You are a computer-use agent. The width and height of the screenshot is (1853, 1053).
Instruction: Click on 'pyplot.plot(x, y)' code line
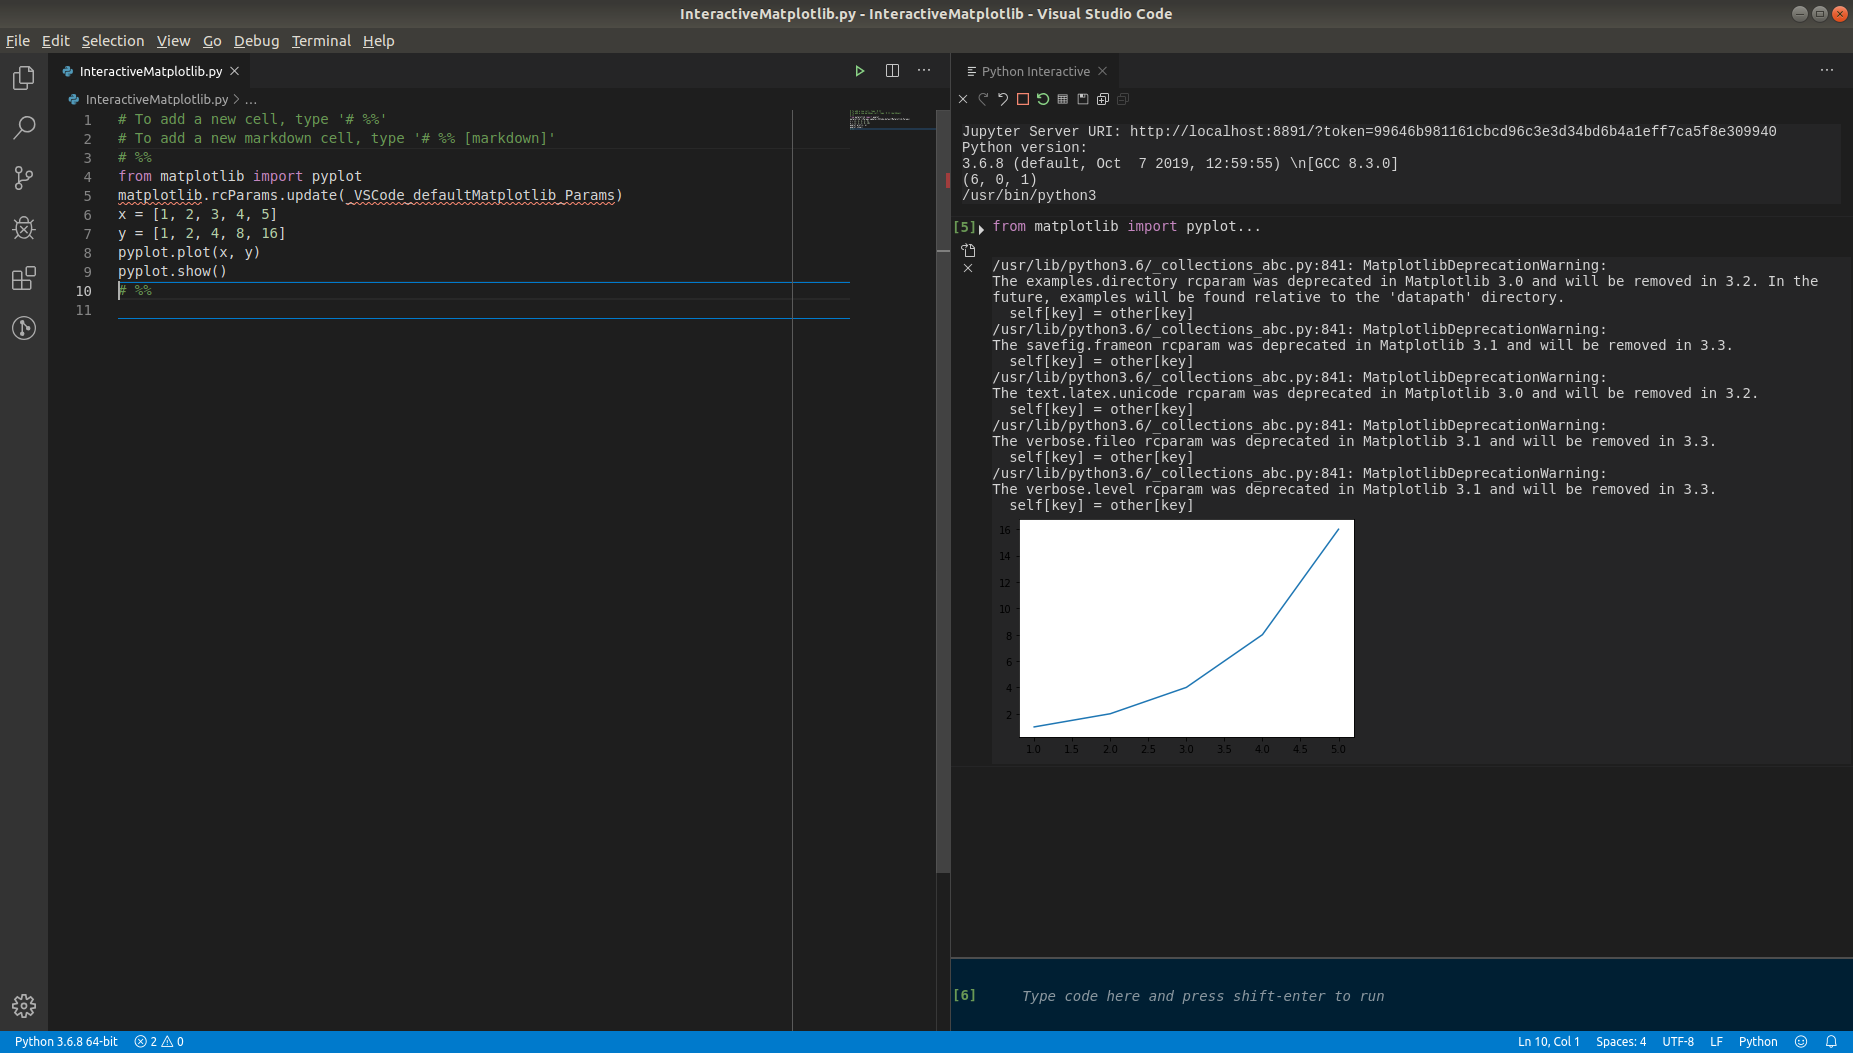(189, 252)
